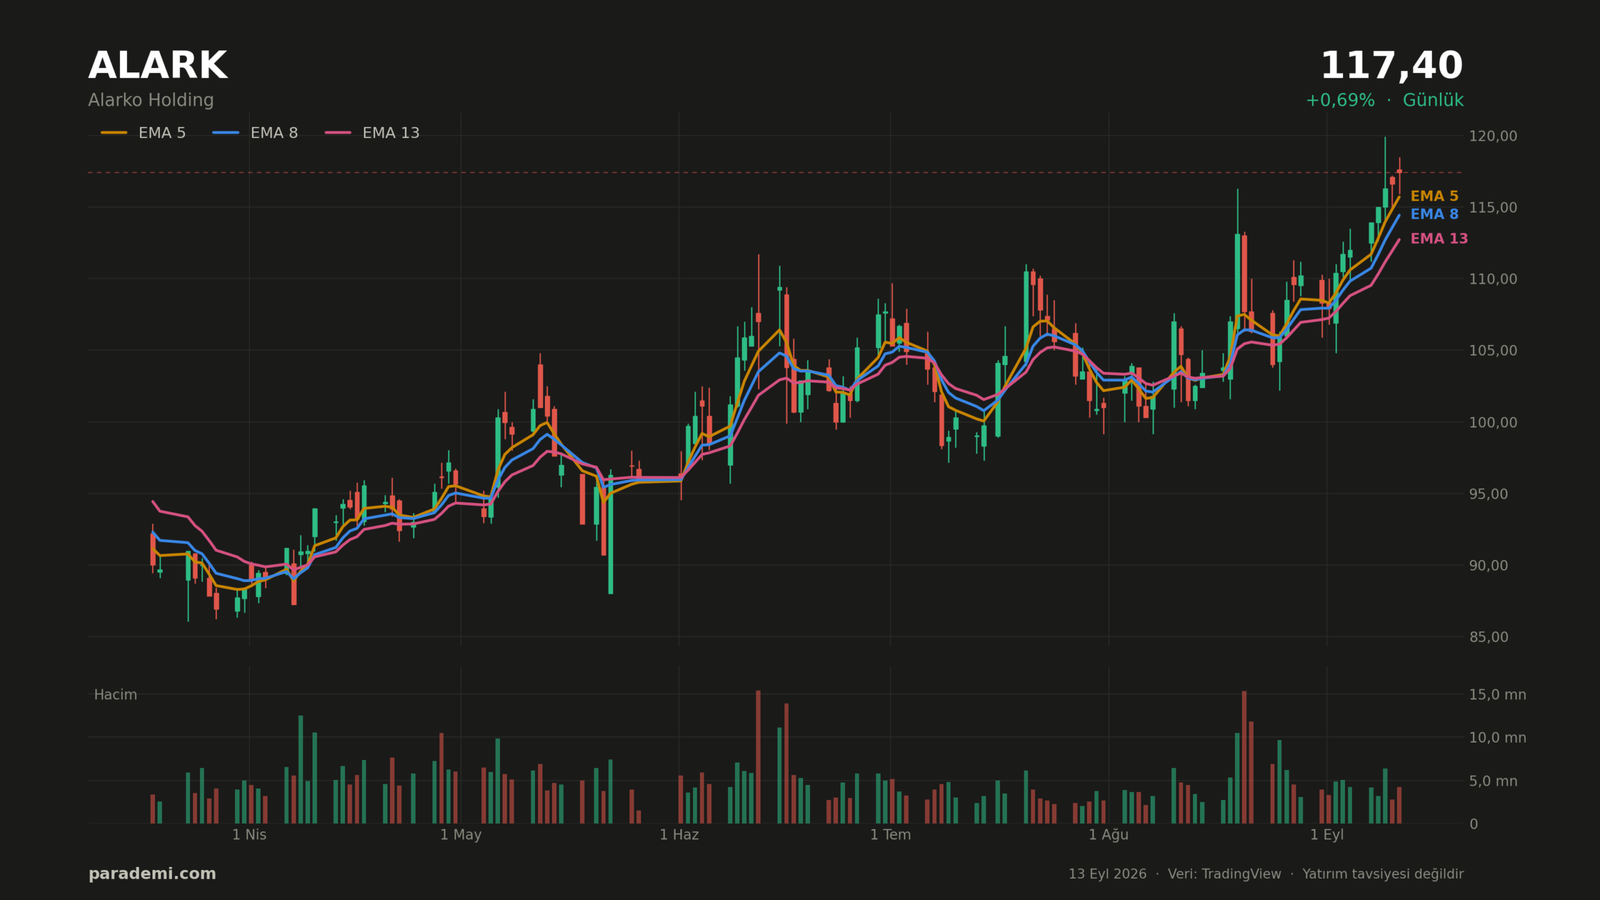Click the 95,00 price axis label
Image resolution: width=1600 pixels, height=900 pixels.
click(x=1489, y=494)
